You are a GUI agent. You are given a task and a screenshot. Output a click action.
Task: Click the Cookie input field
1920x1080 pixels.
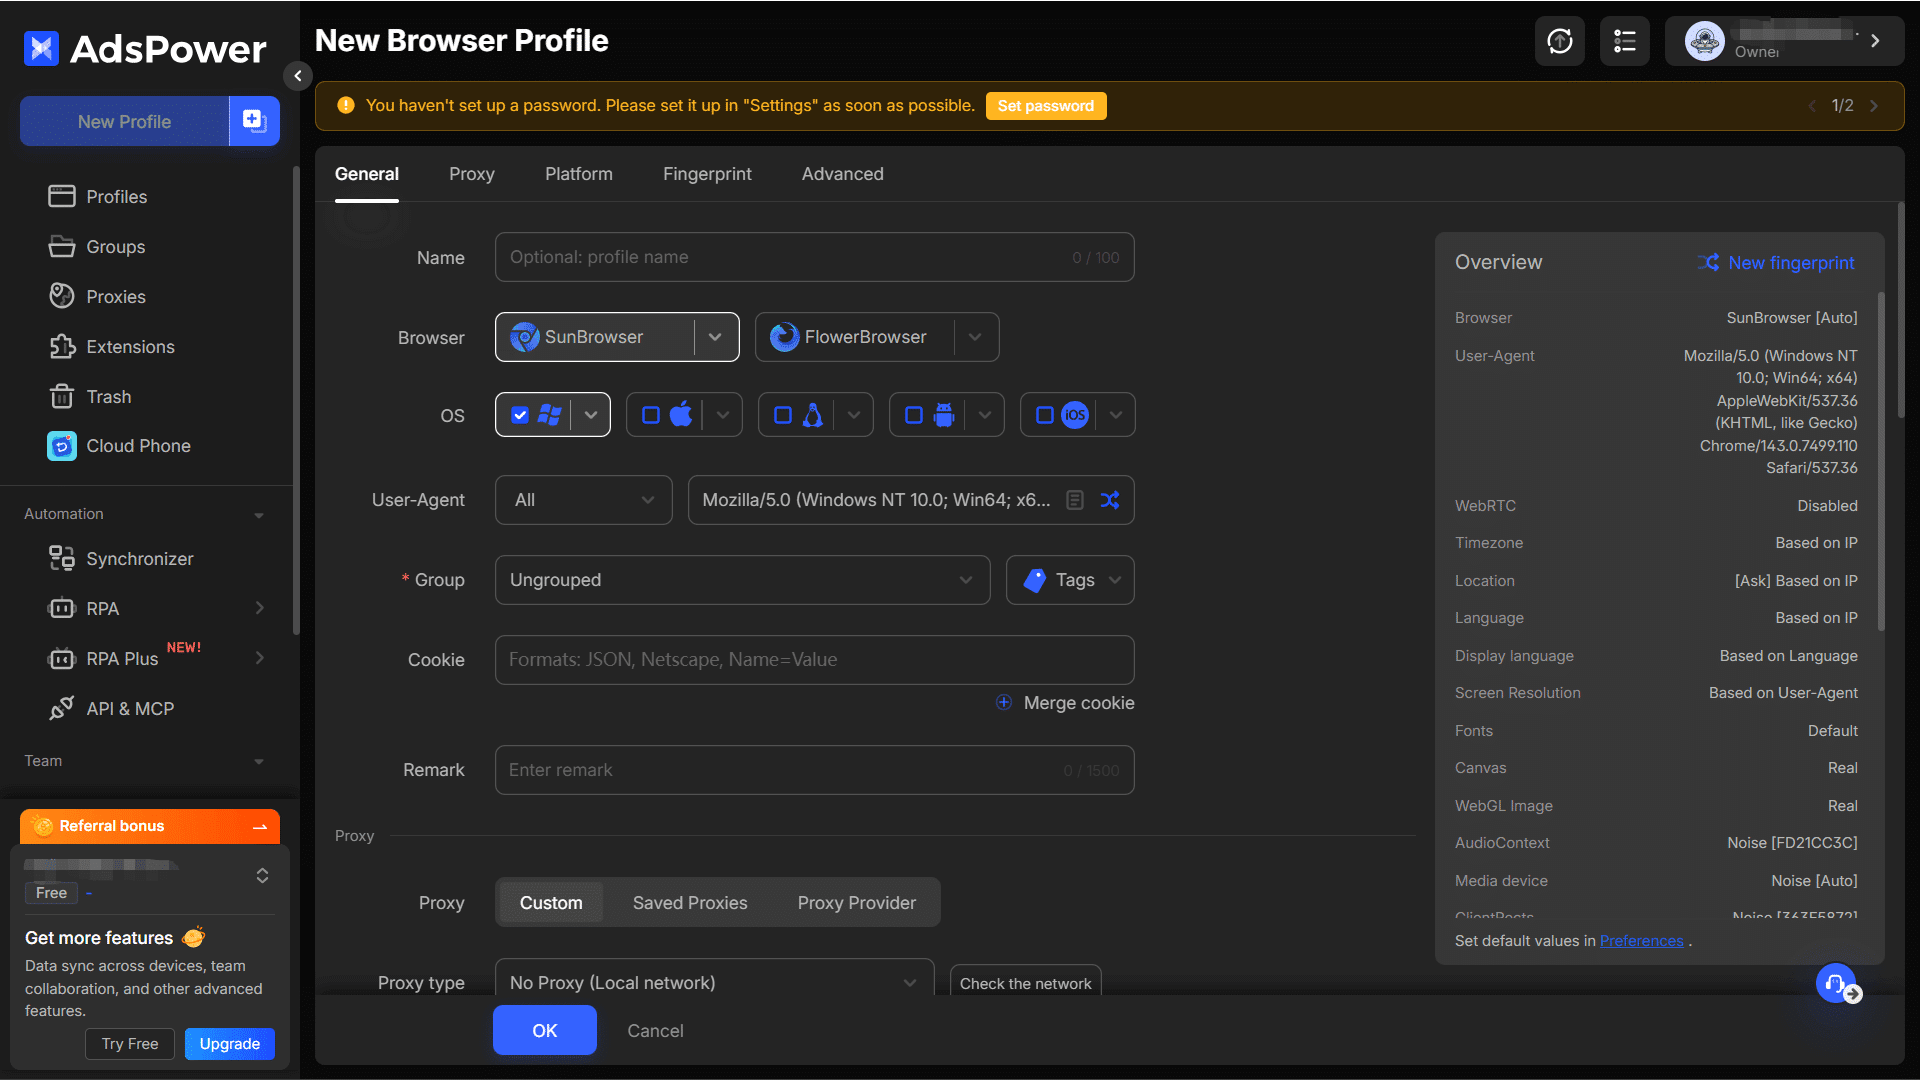tap(815, 660)
